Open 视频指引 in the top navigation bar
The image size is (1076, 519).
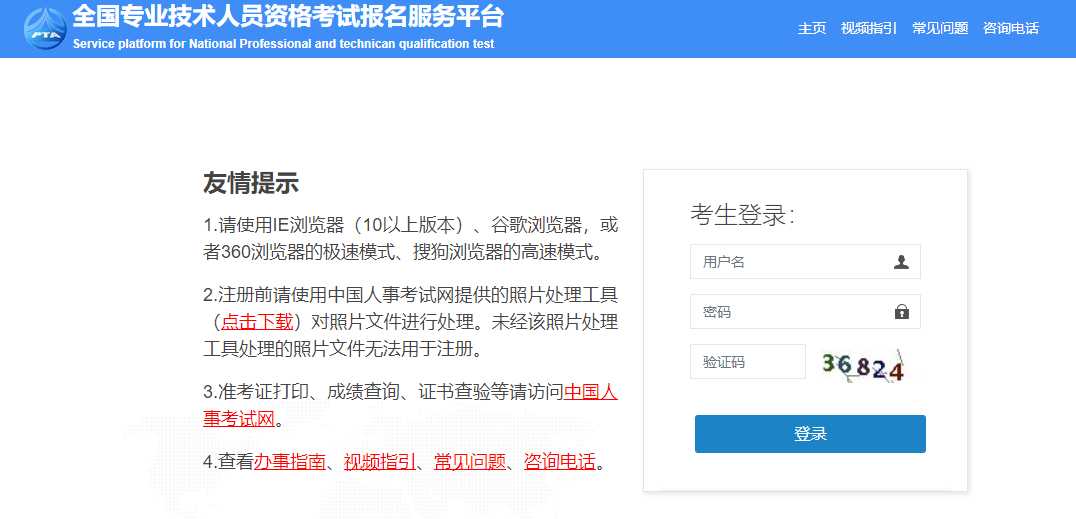[868, 28]
